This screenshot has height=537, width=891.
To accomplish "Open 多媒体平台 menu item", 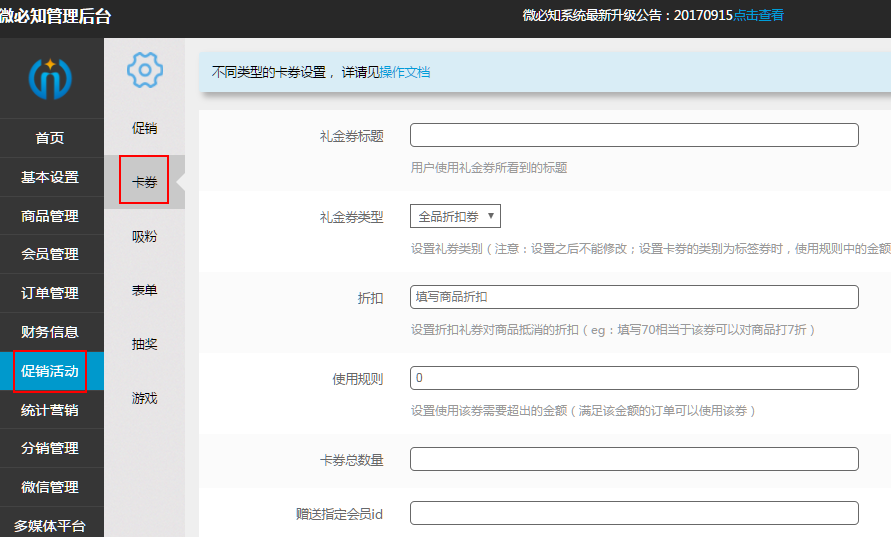I will [50, 526].
